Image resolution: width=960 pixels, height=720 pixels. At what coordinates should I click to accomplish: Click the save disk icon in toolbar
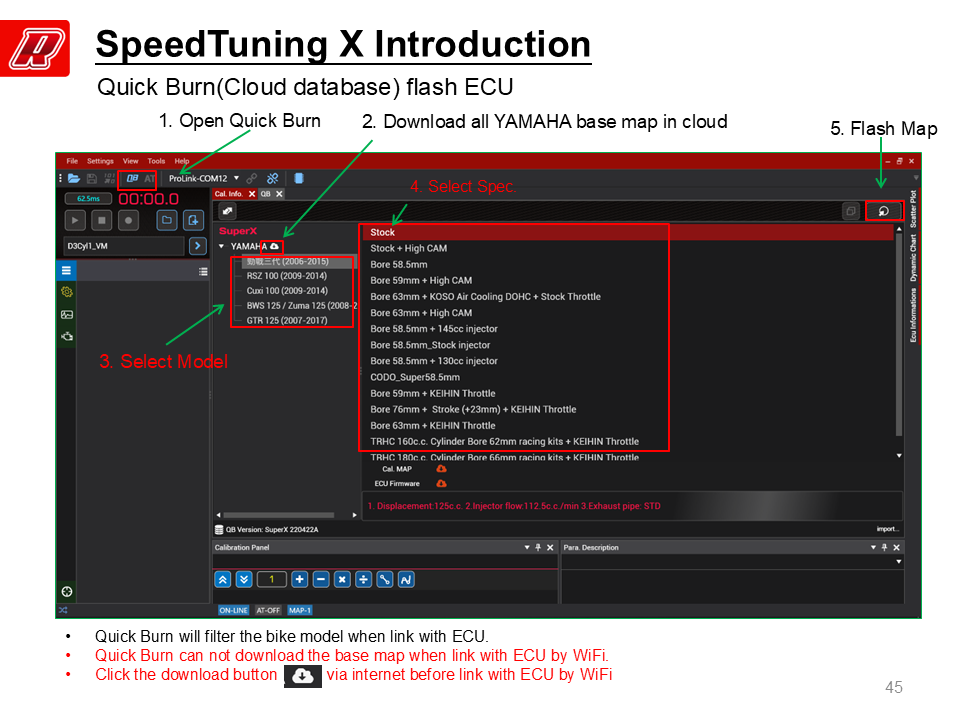(x=92, y=179)
